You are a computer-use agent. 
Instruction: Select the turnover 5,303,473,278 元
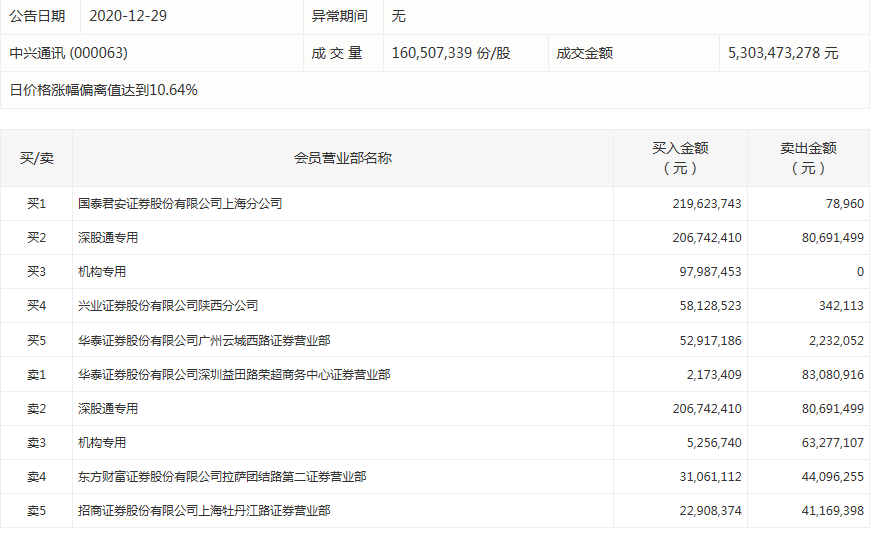pyautogui.click(x=783, y=53)
